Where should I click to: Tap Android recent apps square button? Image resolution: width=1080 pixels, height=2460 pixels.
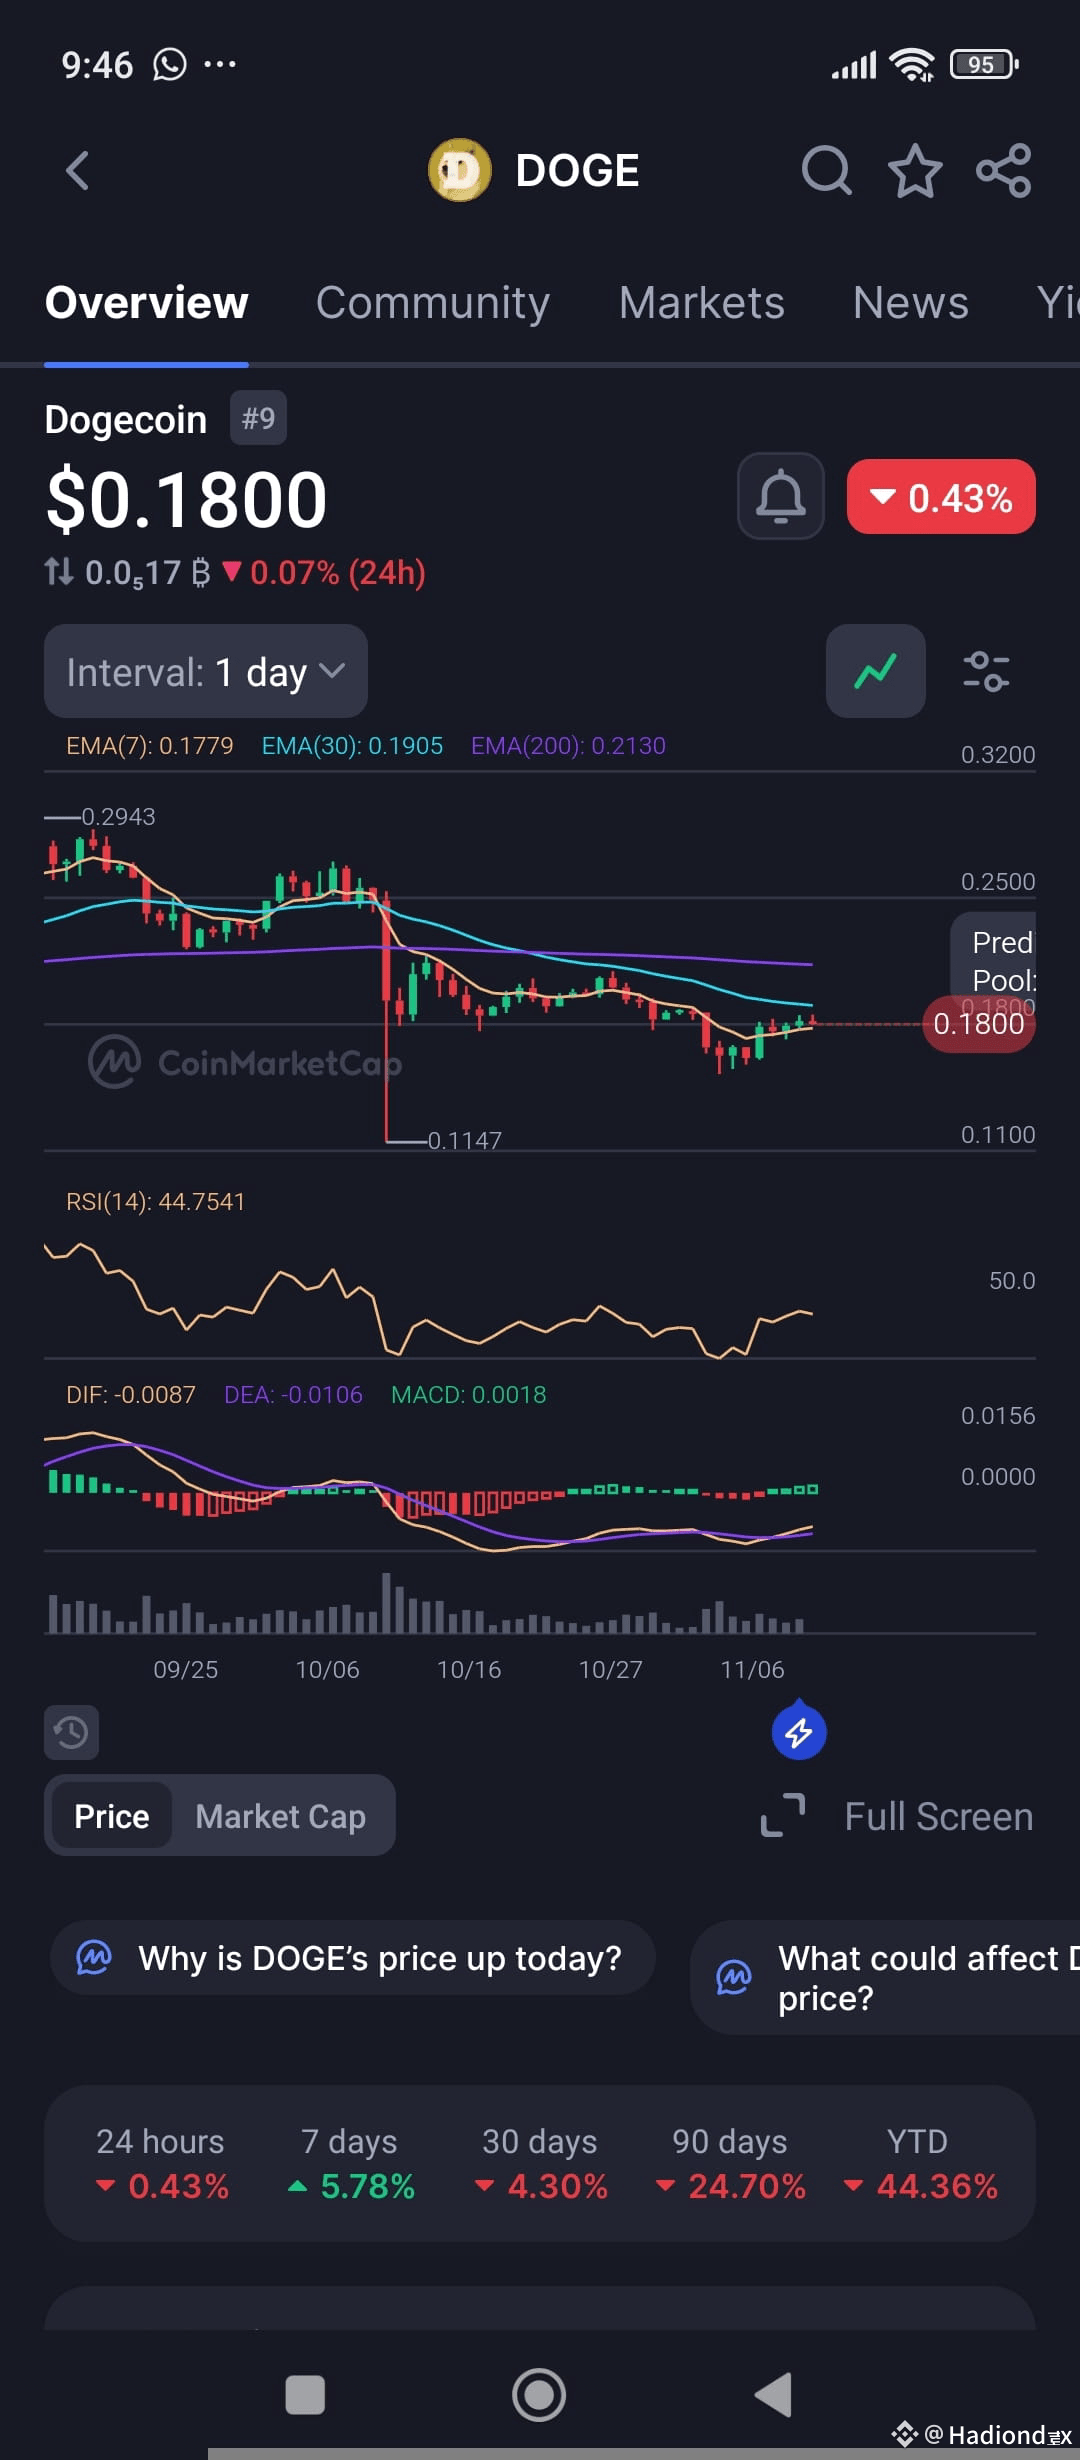tap(305, 2395)
